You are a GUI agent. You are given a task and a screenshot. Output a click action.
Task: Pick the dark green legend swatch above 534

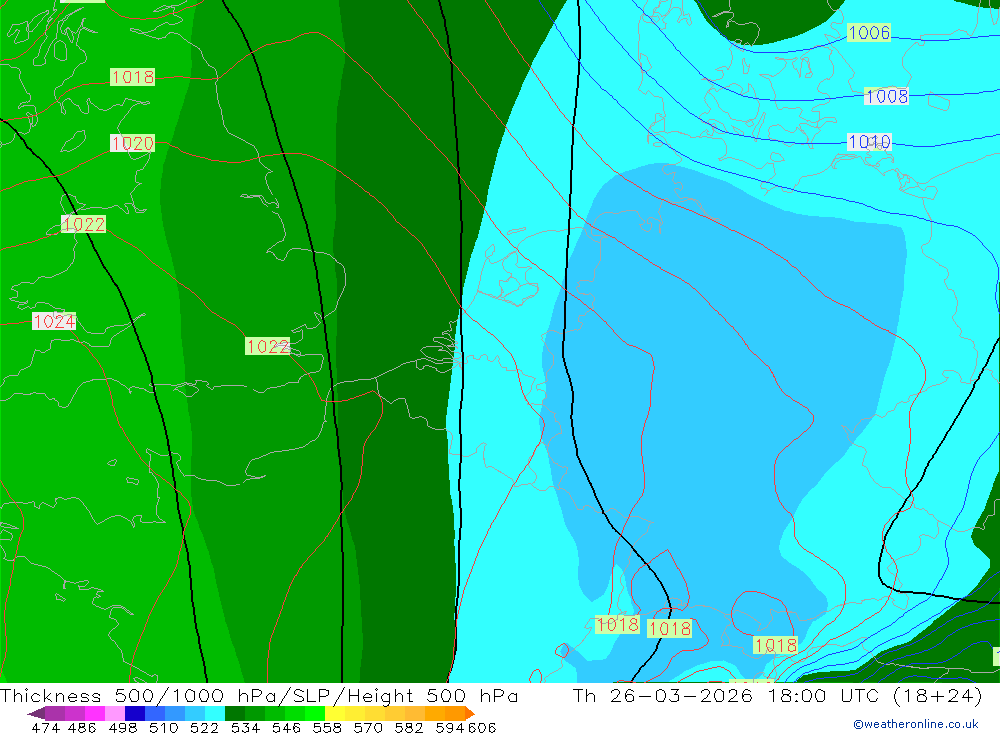coord(235,713)
